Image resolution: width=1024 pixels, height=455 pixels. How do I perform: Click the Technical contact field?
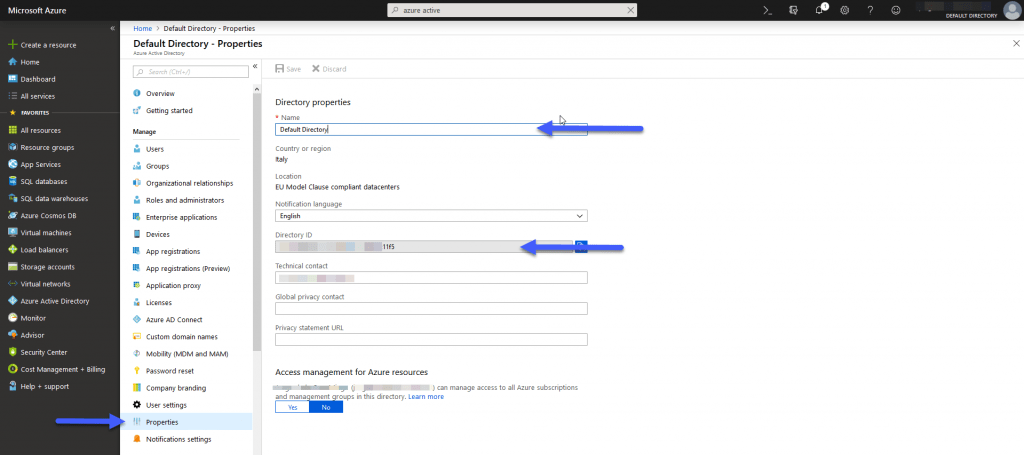[x=431, y=277]
